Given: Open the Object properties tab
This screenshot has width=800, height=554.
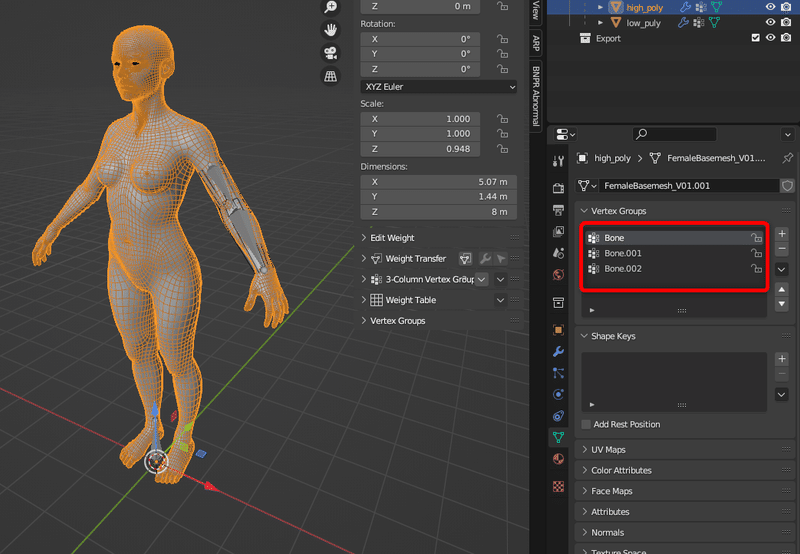Looking at the screenshot, I should coord(558,330).
